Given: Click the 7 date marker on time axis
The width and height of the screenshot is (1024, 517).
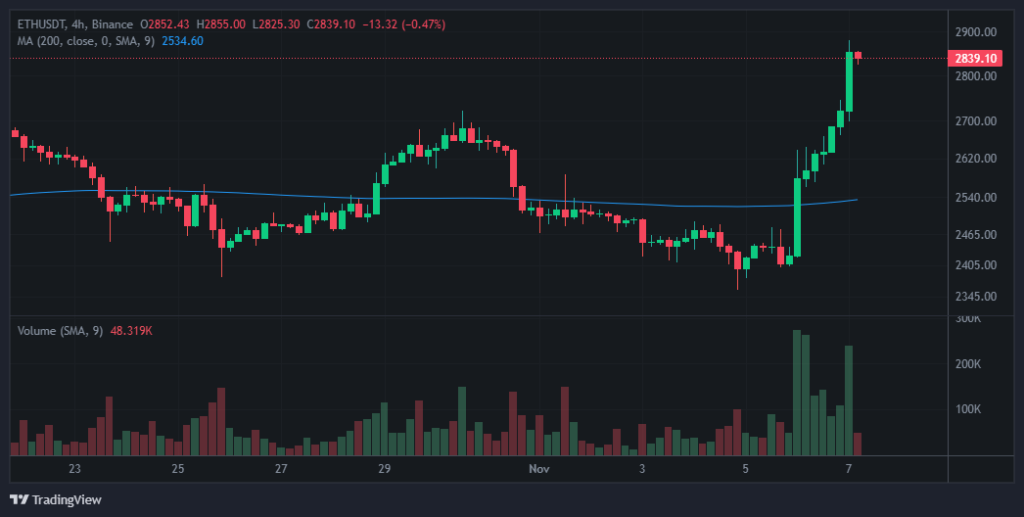Looking at the screenshot, I should tap(848, 469).
